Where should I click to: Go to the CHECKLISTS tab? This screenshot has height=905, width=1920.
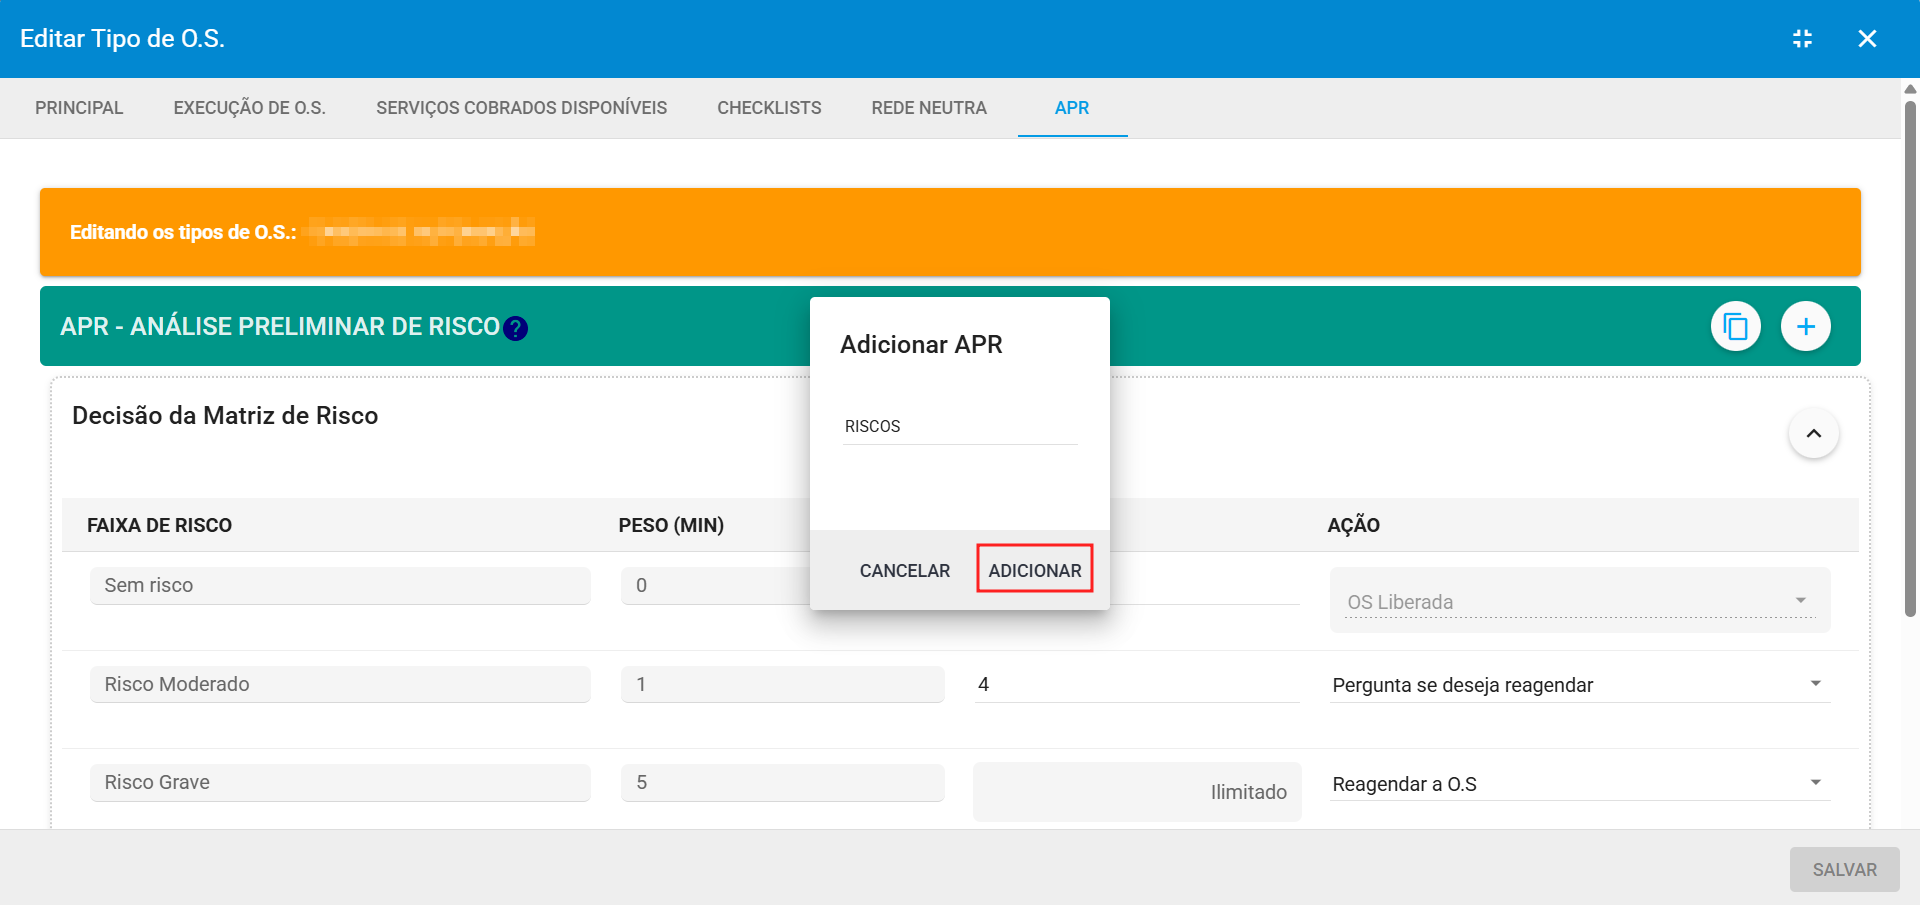pyautogui.click(x=769, y=108)
